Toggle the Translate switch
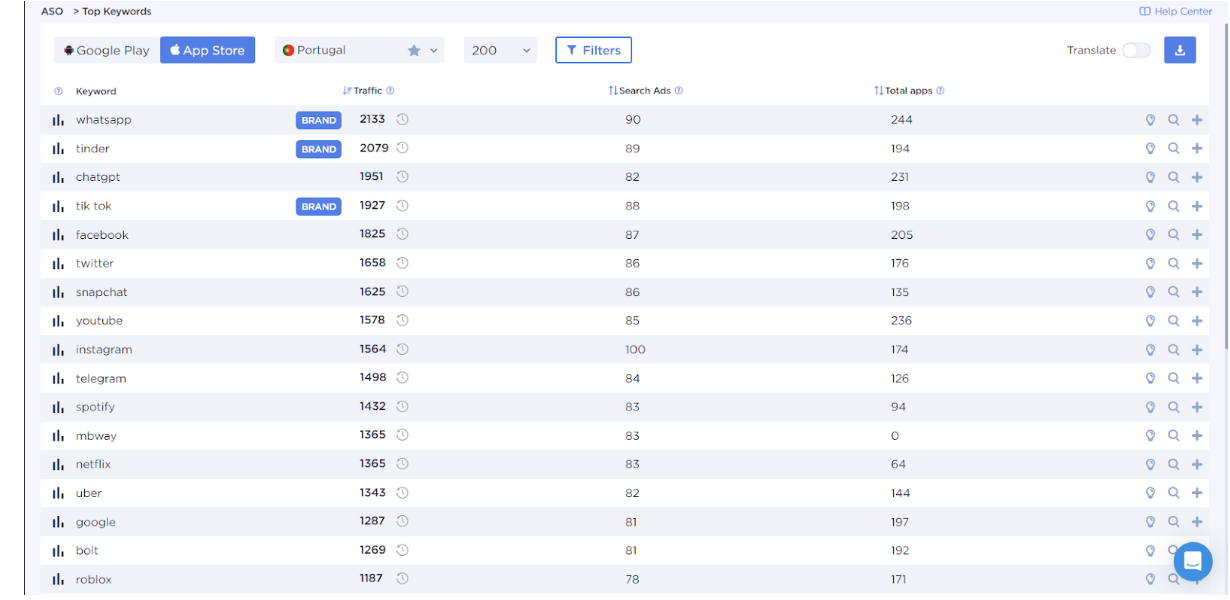The image size is (1230, 600). (1136, 50)
